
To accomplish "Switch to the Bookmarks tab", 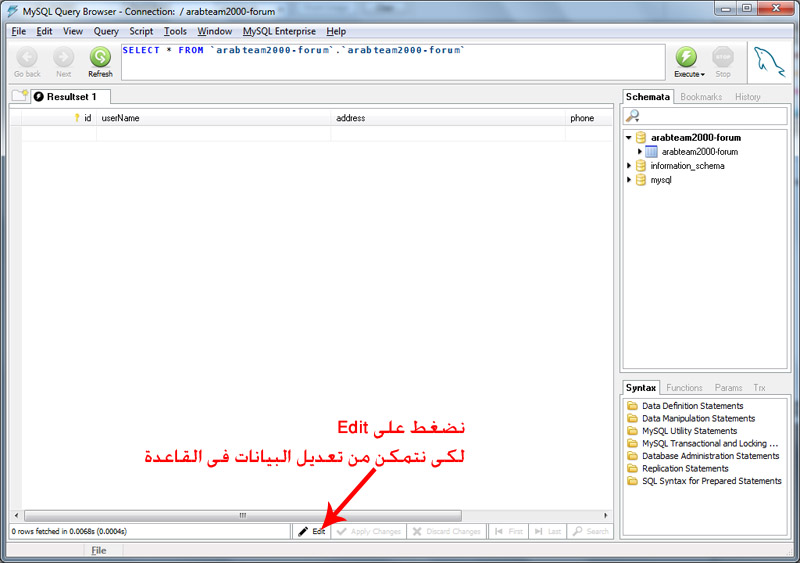I will [x=701, y=96].
